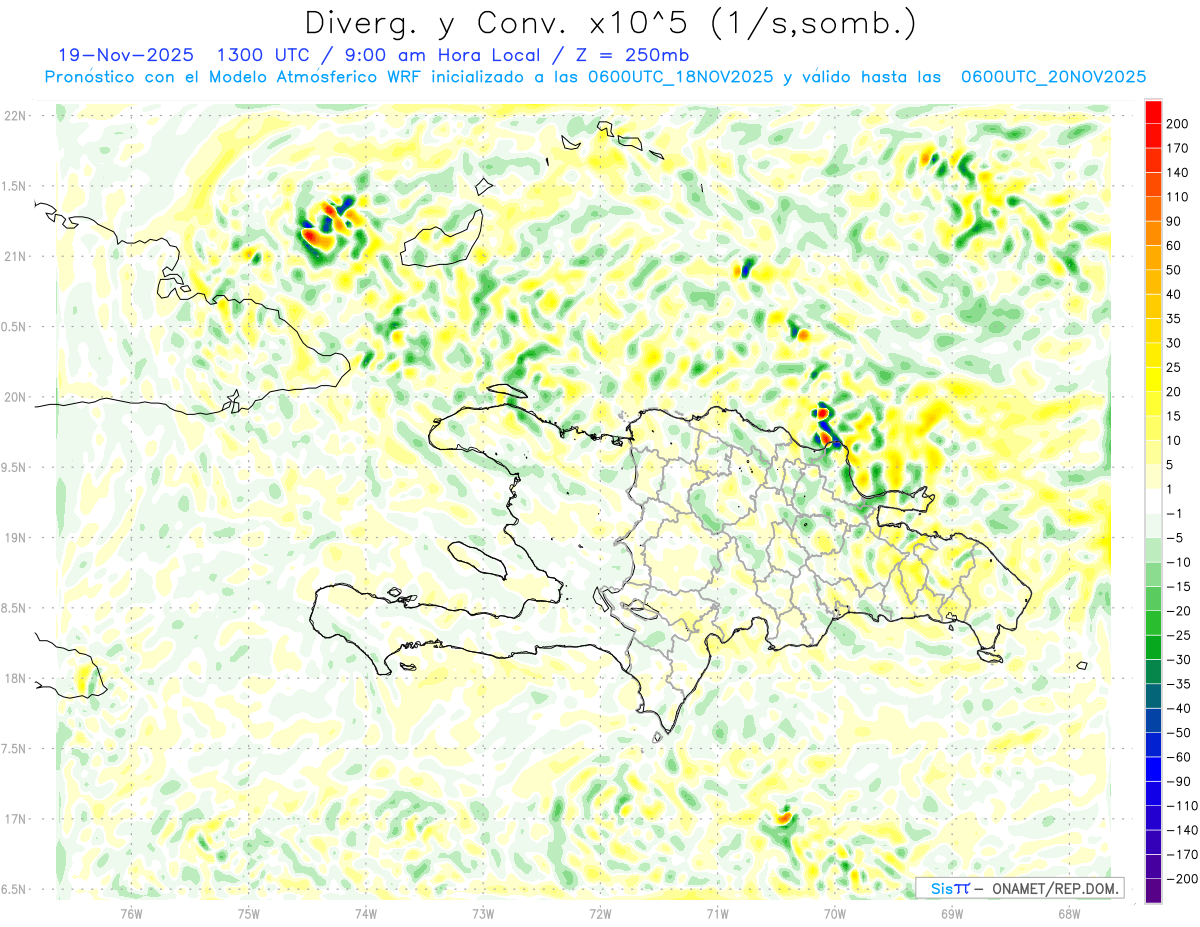The image size is (1200, 927).
Task: Click the -40 color scale label
Action: click(1178, 709)
